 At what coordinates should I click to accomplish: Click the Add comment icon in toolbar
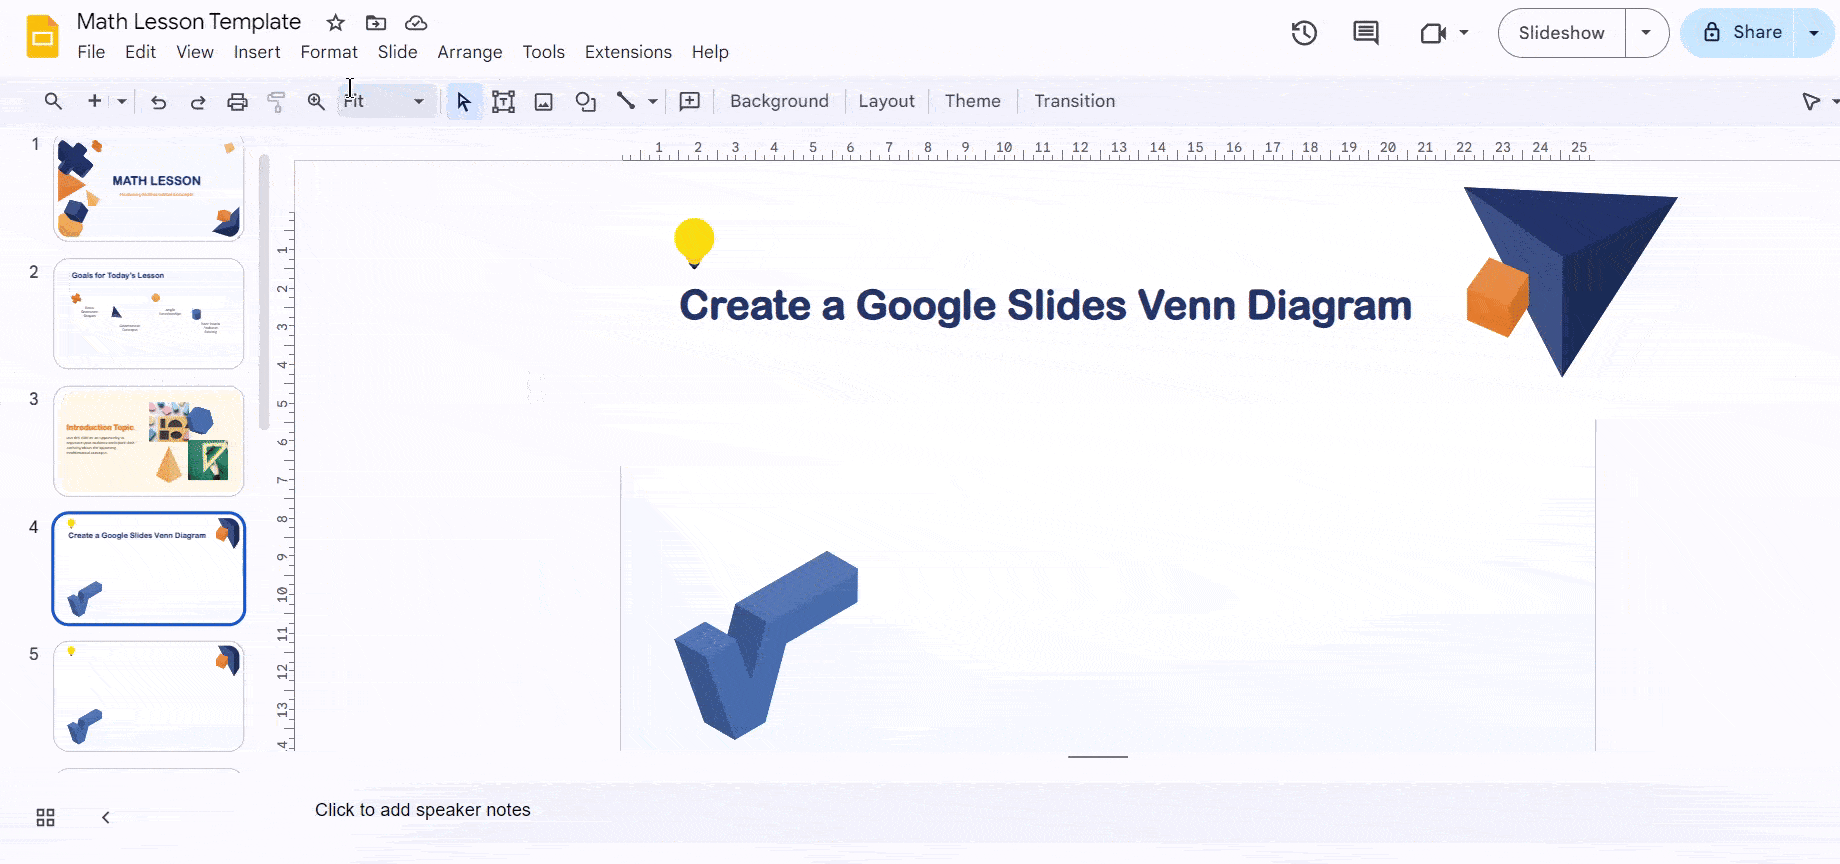[690, 101]
